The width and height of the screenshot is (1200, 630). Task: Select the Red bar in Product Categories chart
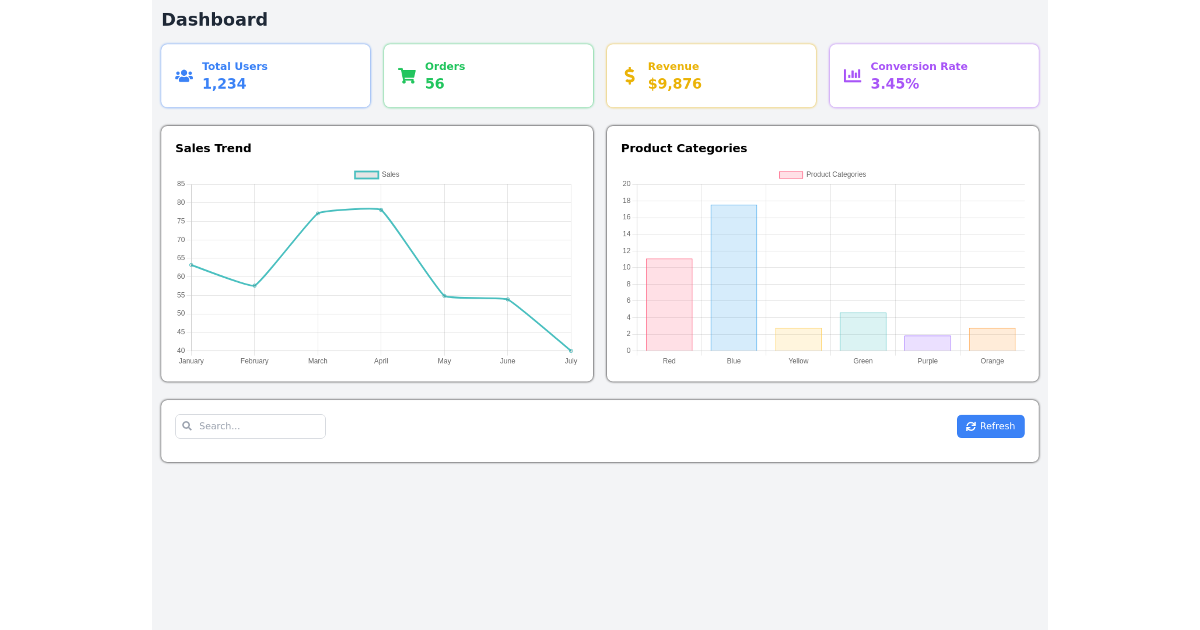pos(668,305)
